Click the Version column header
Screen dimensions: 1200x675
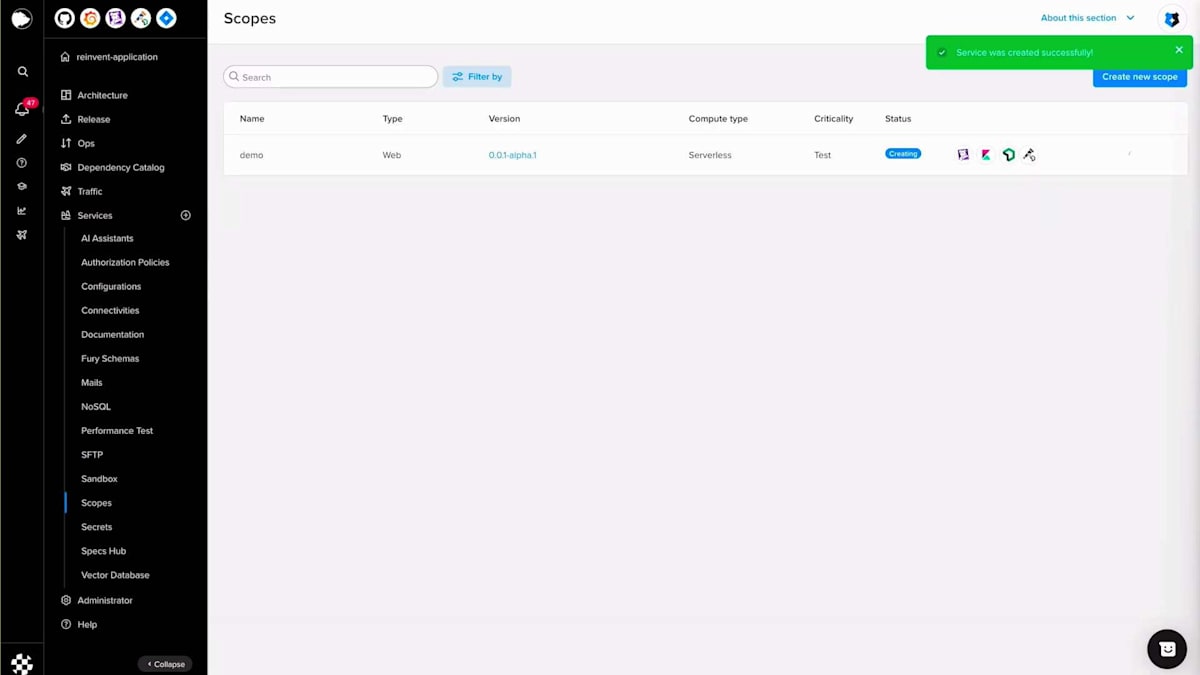[x=504, y=119]
